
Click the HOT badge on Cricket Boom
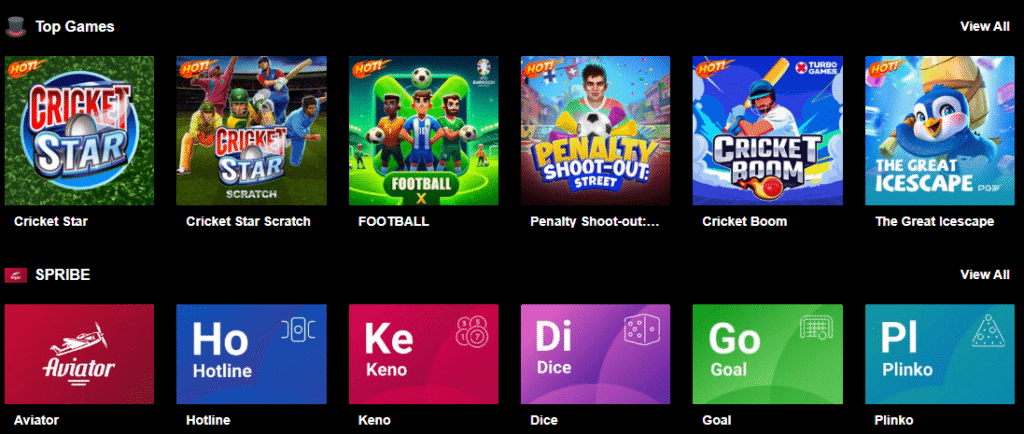click(714, 67)
